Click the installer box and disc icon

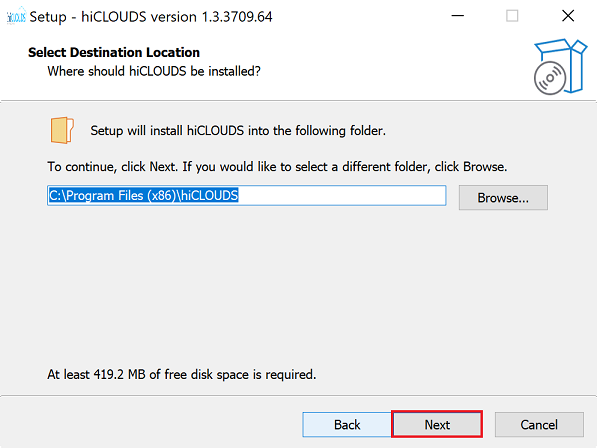(560, 67)
